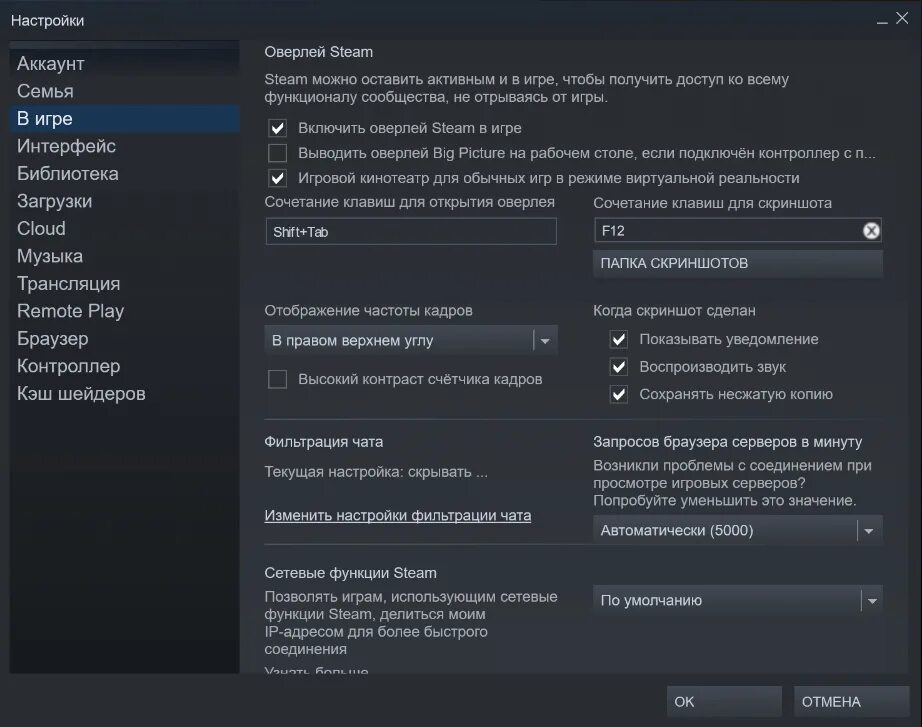Clear the F12 screenshot shortcut with the X icon
This screenshot has width=922, height=727.
point(871,231)
